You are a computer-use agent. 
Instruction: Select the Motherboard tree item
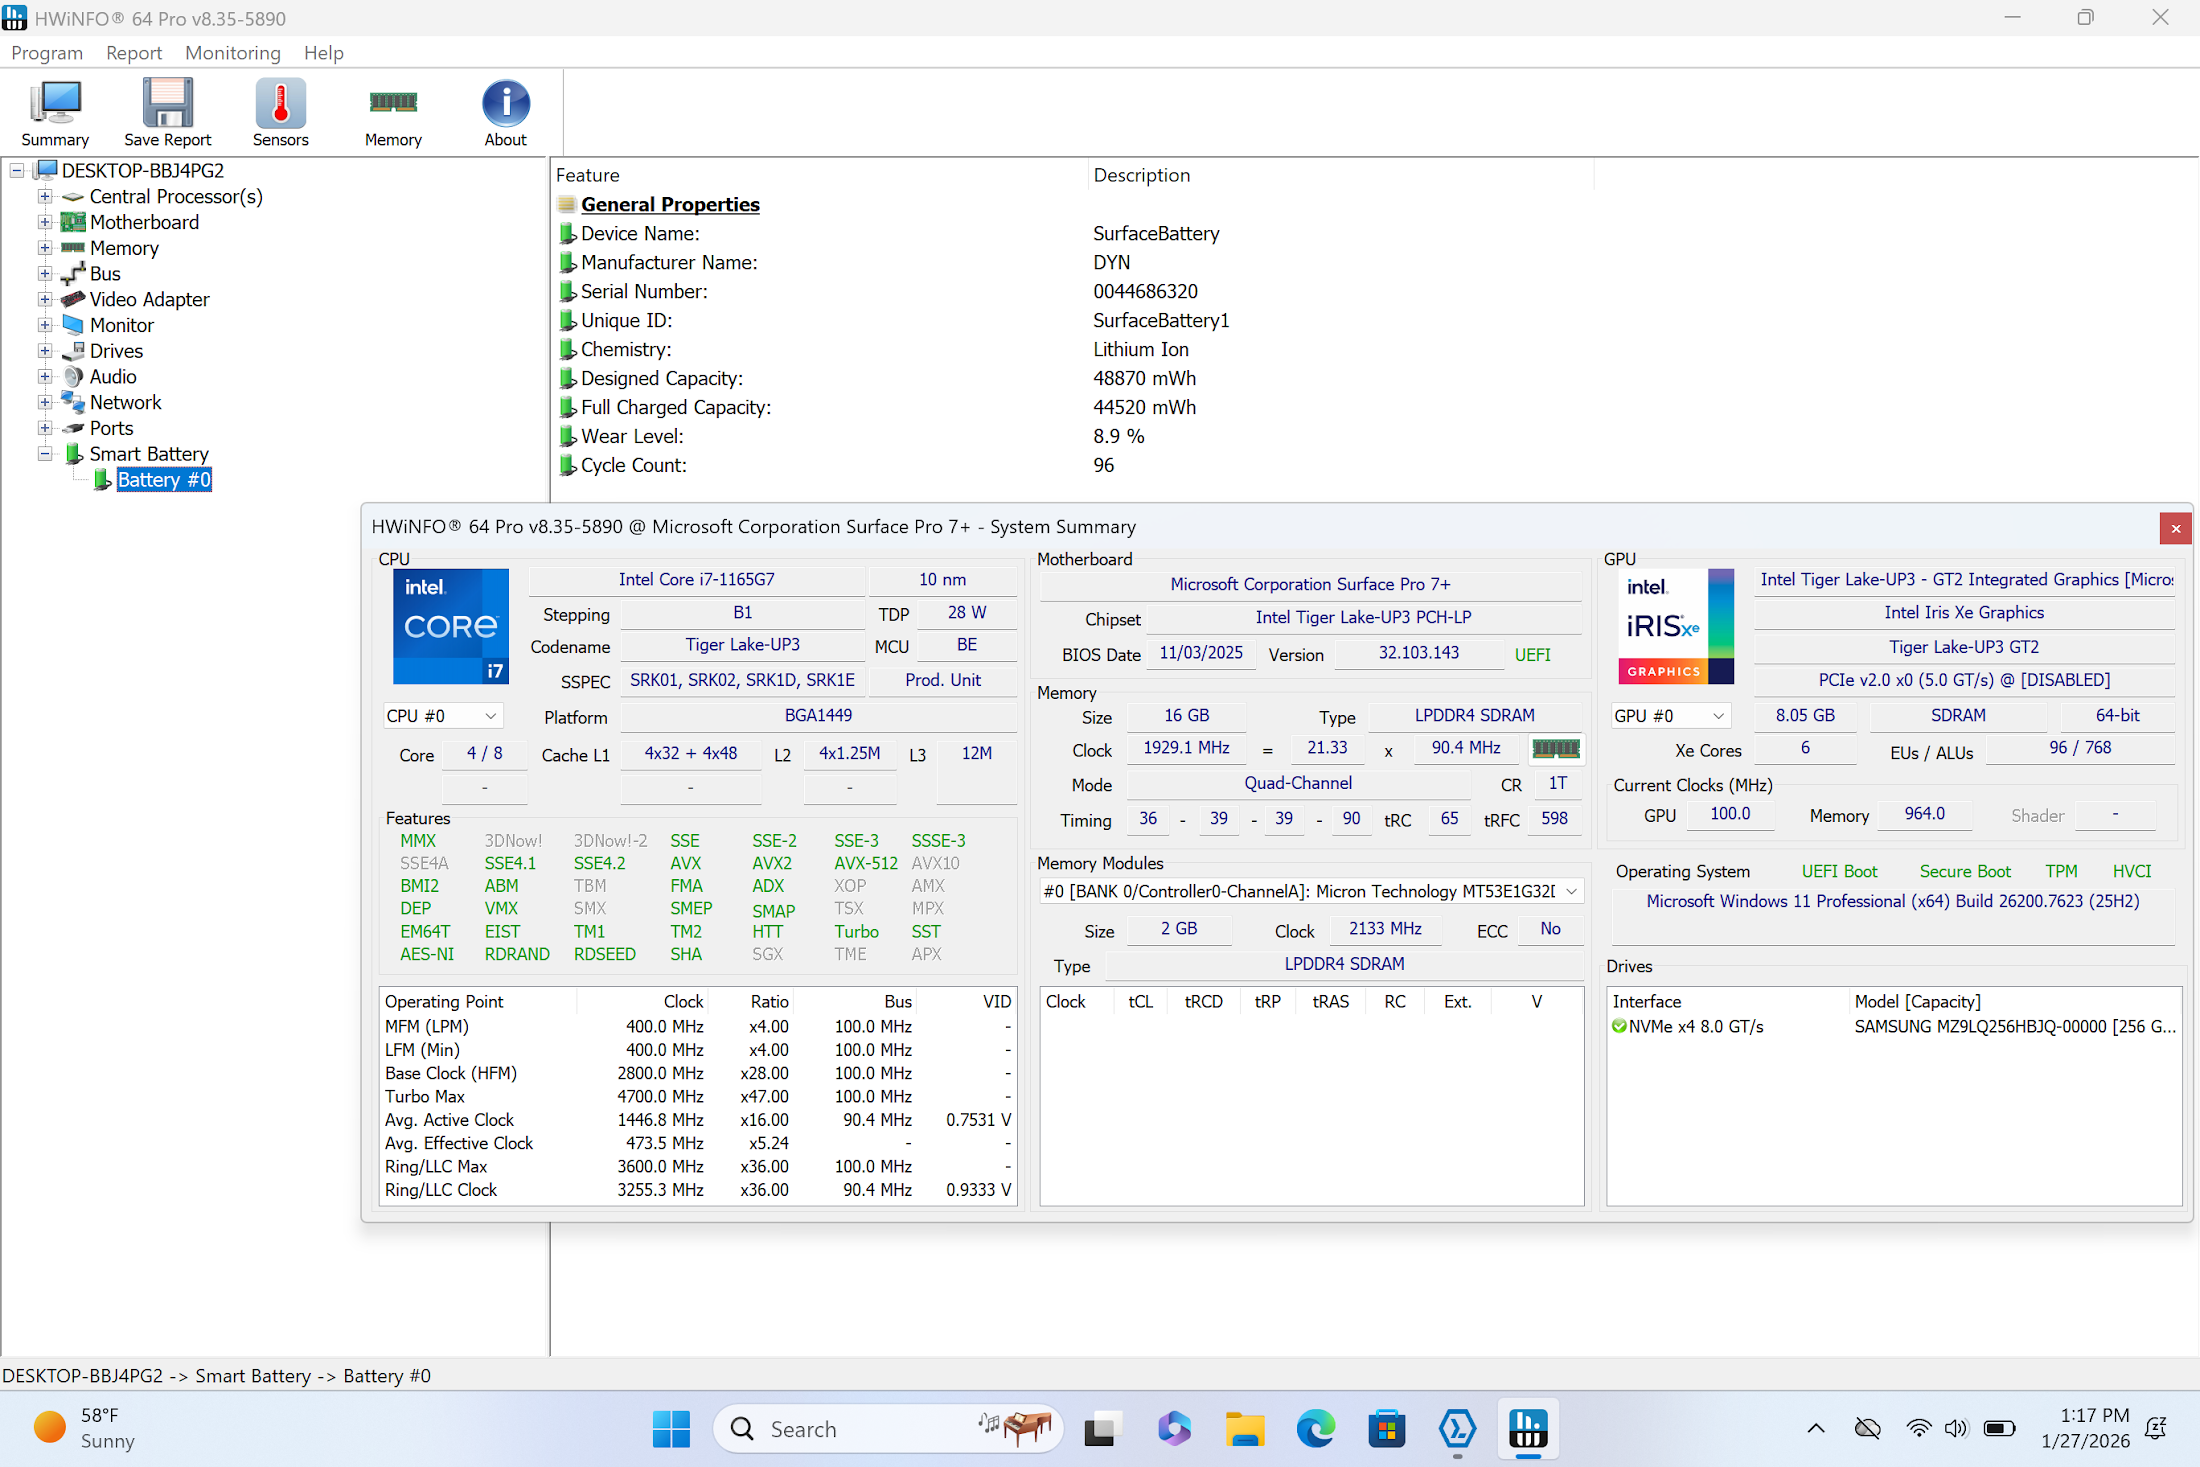[x=144, y=222]
